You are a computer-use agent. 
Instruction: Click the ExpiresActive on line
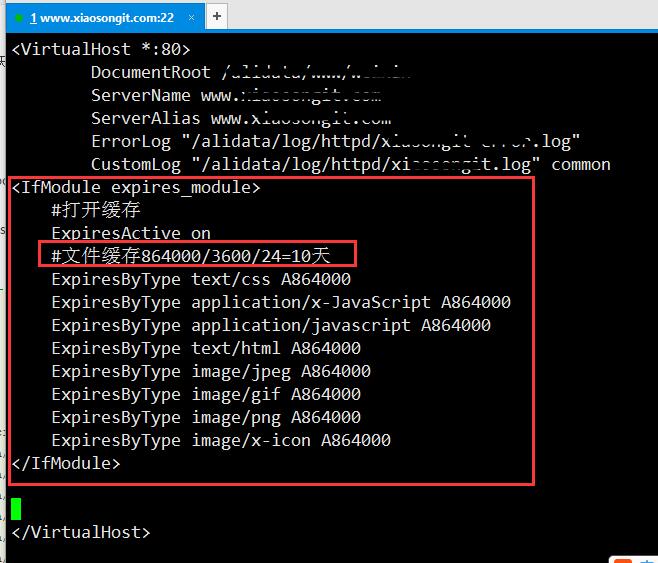pyautogui.click(x=131, y=233)
